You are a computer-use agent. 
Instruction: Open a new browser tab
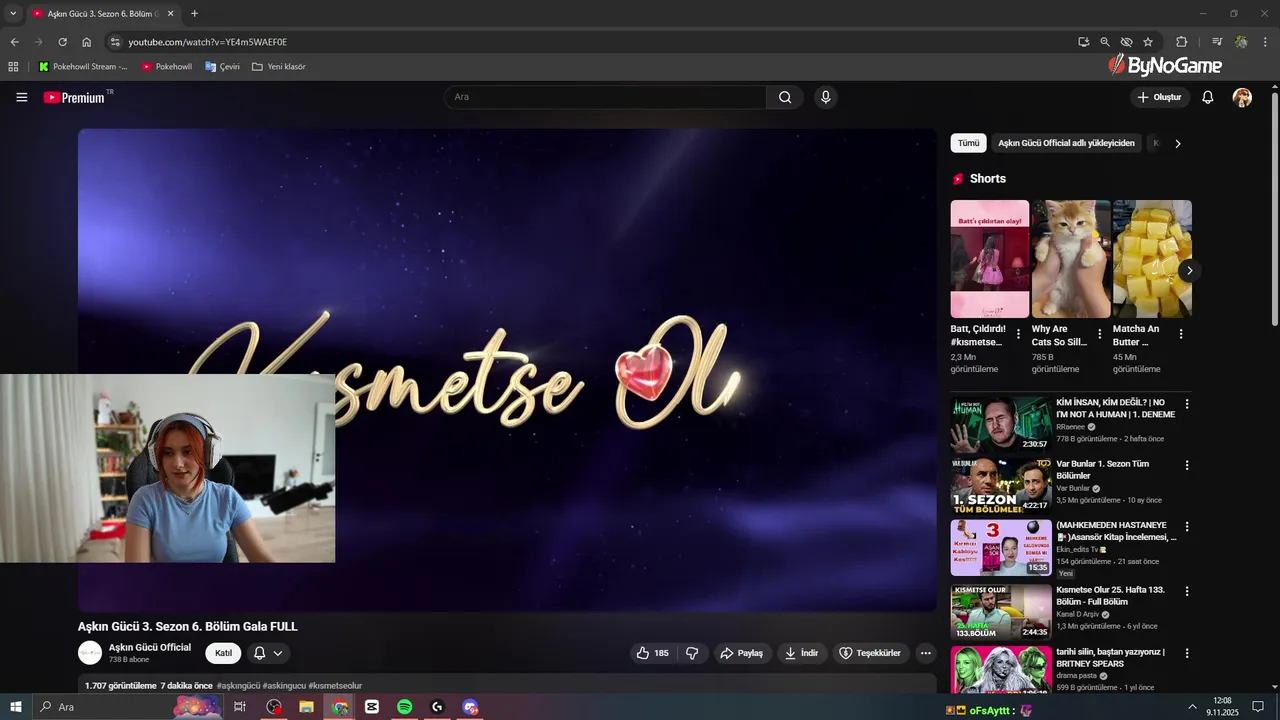tap(194, 14)
